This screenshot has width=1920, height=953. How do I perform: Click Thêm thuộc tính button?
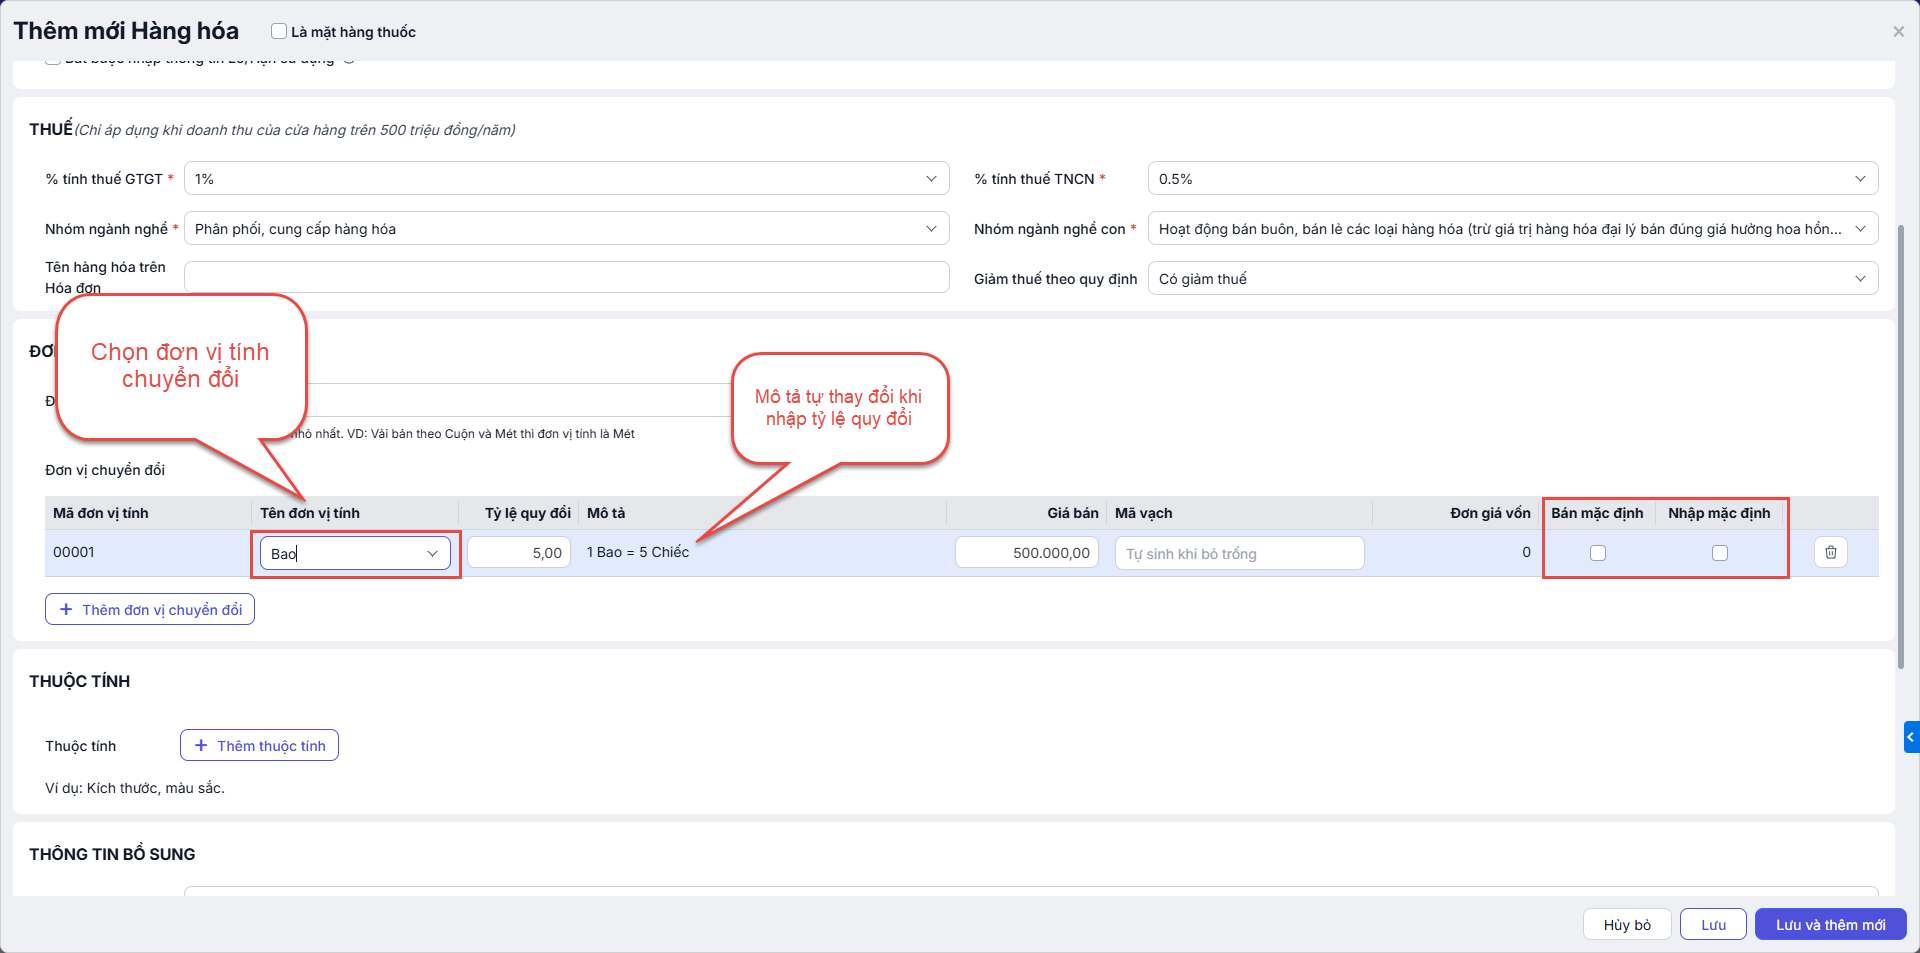point(259,745)
